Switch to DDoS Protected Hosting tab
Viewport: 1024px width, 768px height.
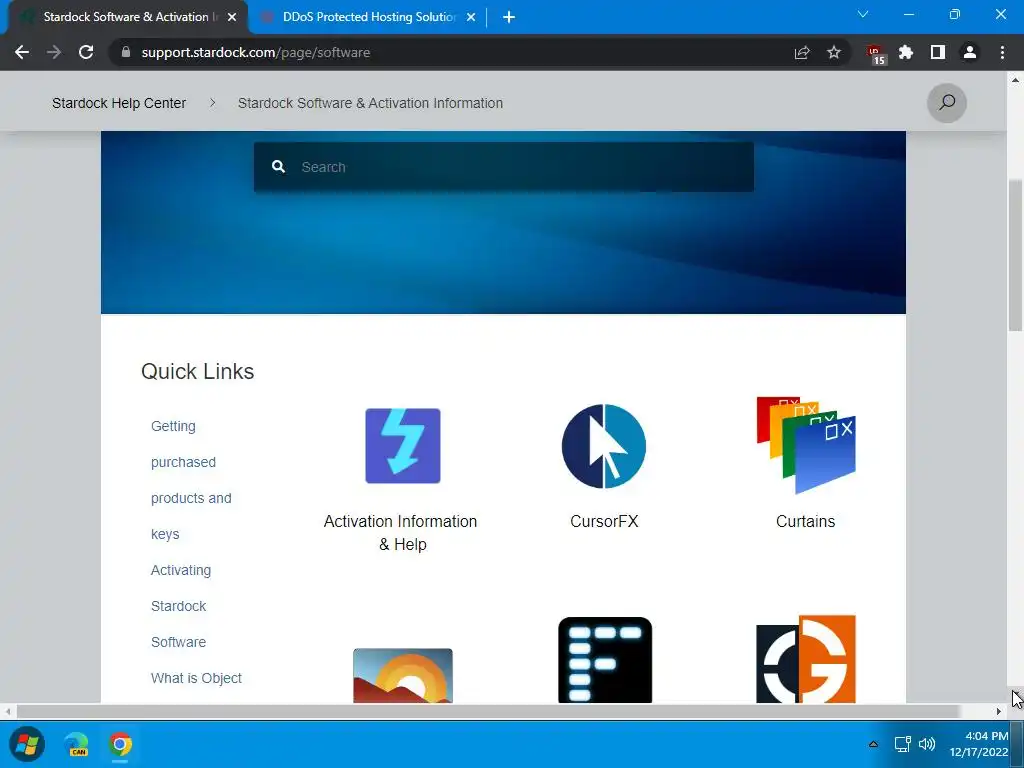coord(369,17)
